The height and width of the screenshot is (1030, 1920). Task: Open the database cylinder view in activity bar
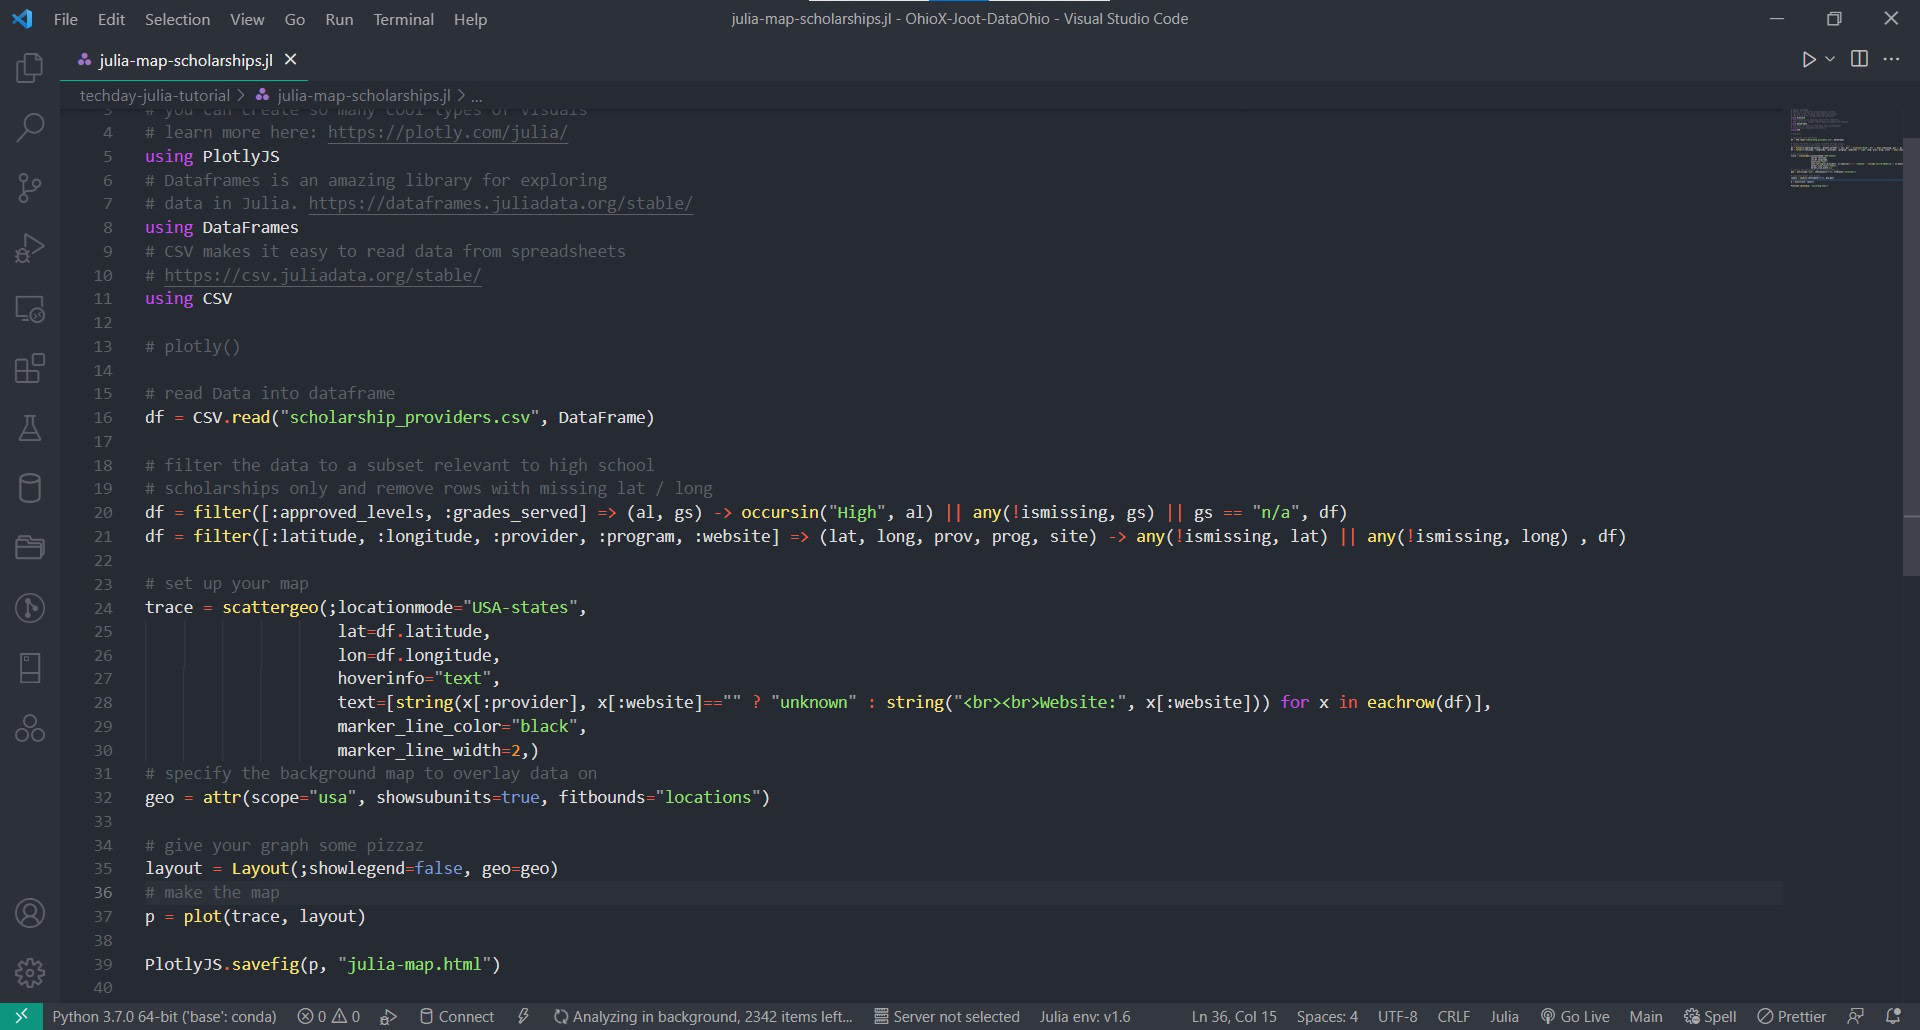(x=30, y=488)
